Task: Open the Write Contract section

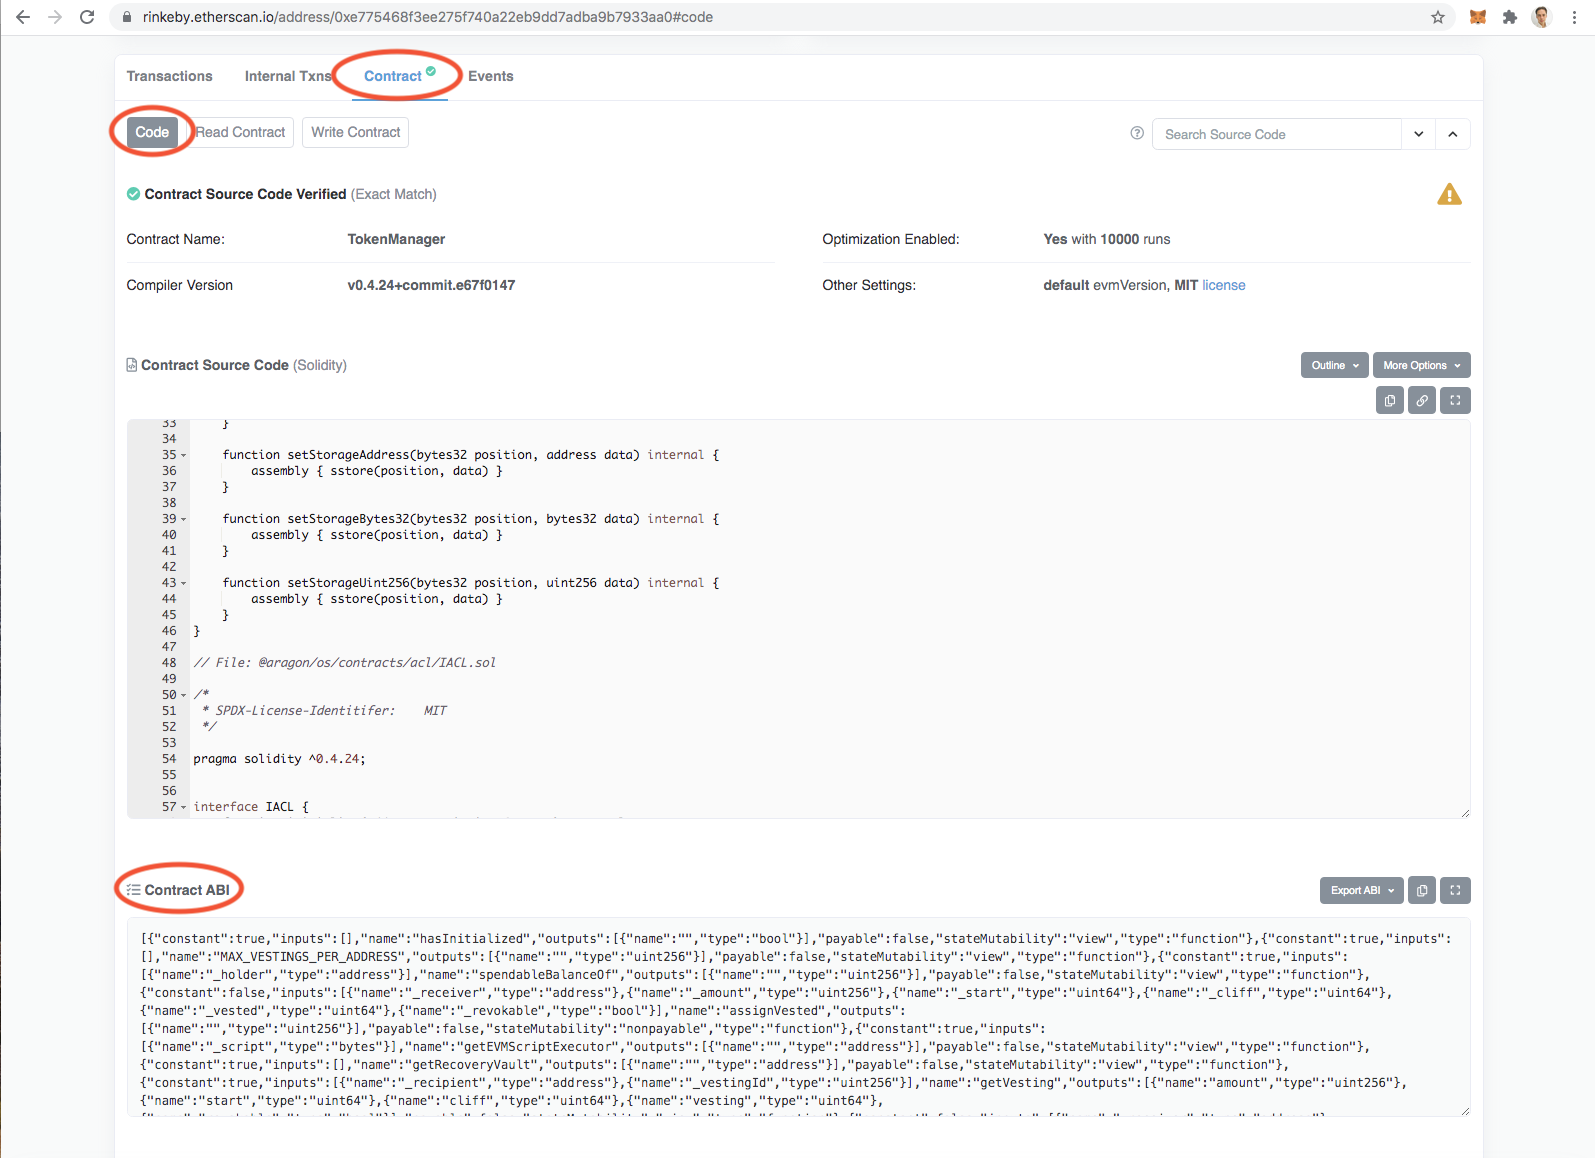Action: [355, 132]
